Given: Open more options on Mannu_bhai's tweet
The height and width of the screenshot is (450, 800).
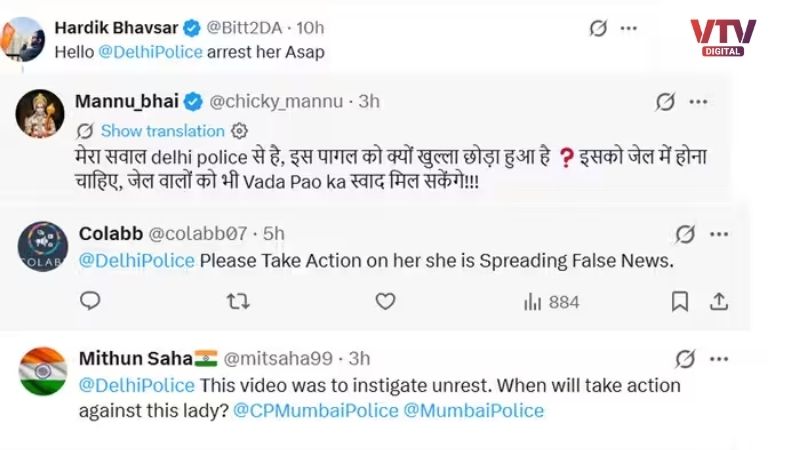Looking at the screenshot, I should click(x=698, y=102).
